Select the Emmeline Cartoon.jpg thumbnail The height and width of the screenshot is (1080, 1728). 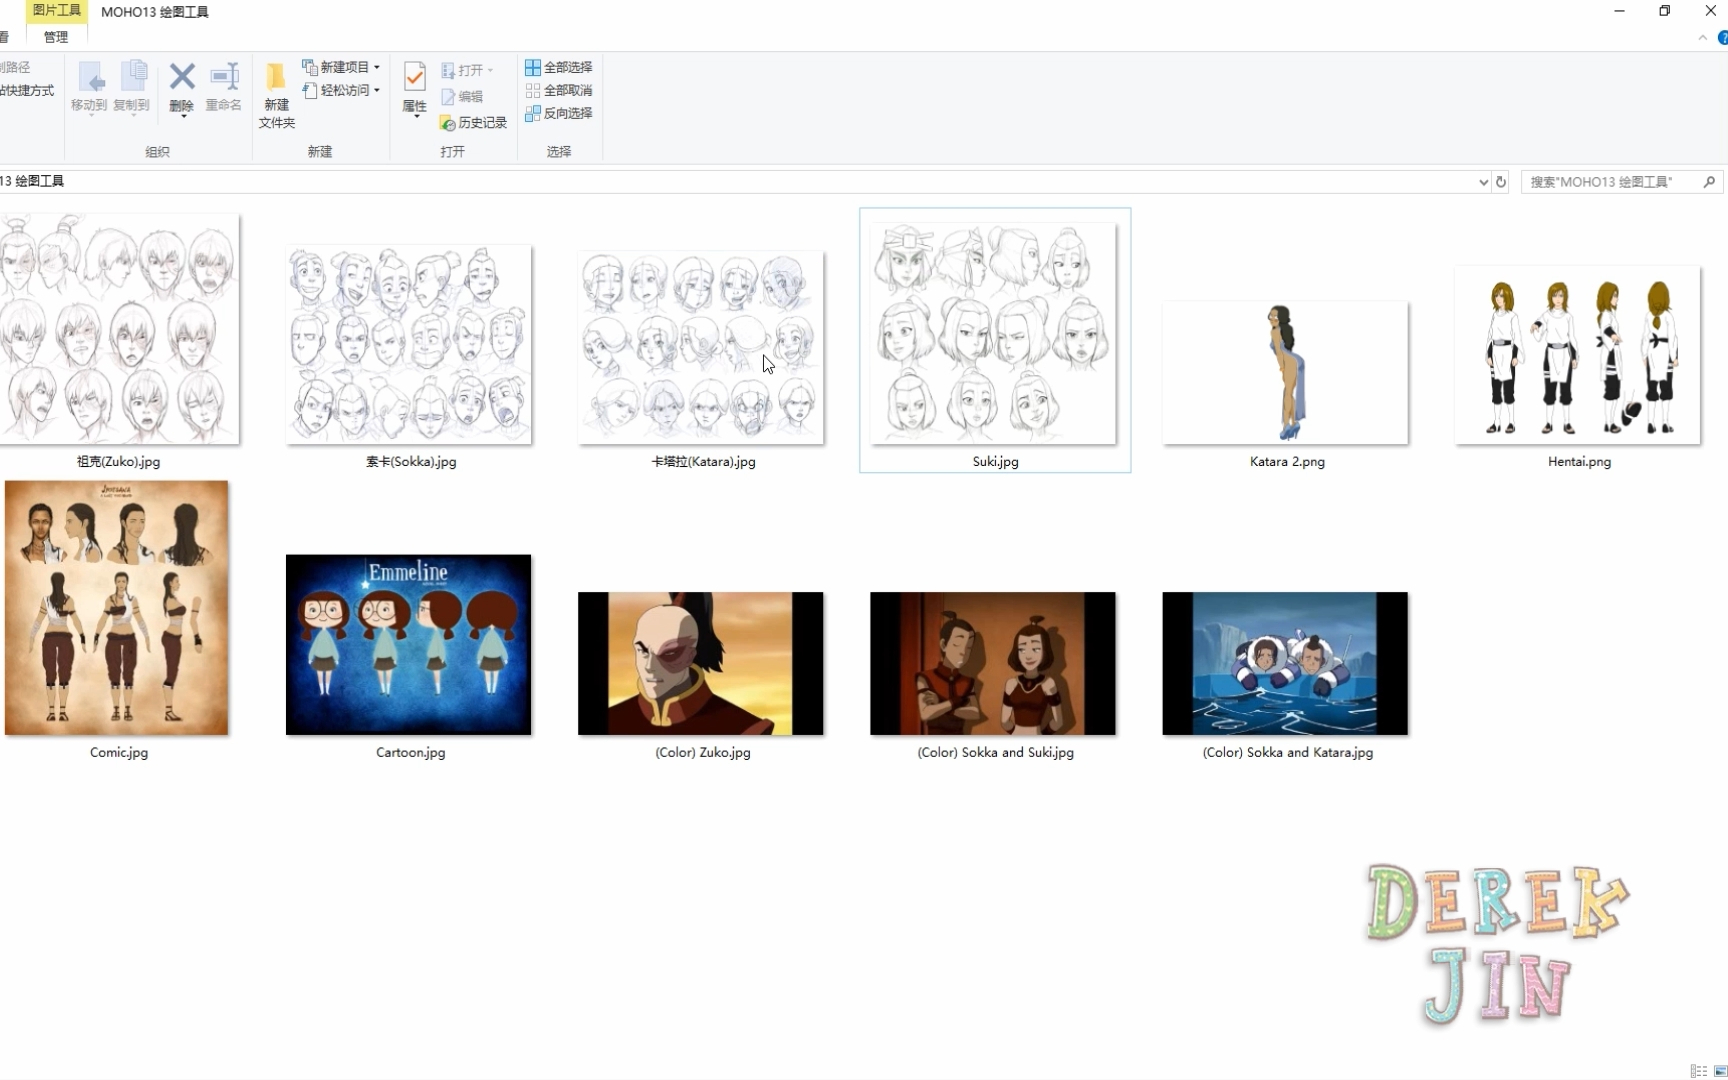tap(409, 645)
